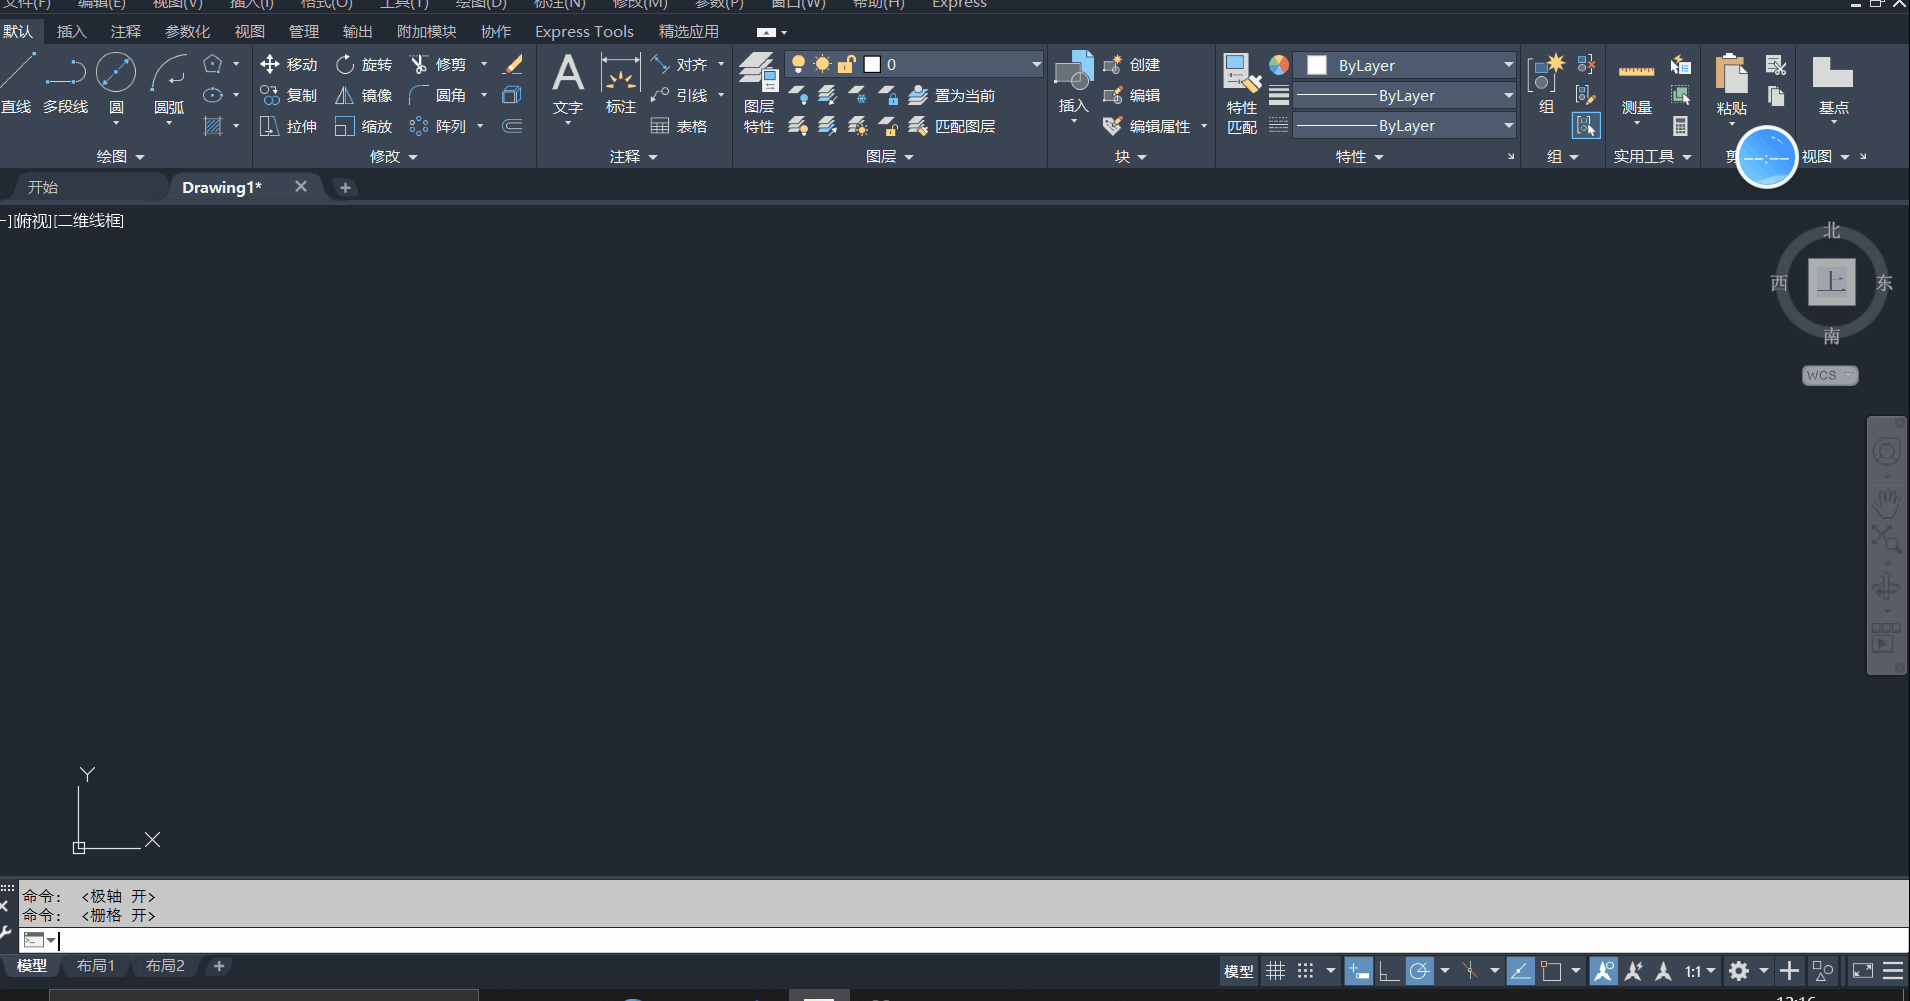The height and width of the screenshot is (1001, 1910).
Task: Click the gear workspace settings icon in status bar
Action: click(x=1739, y=971)
